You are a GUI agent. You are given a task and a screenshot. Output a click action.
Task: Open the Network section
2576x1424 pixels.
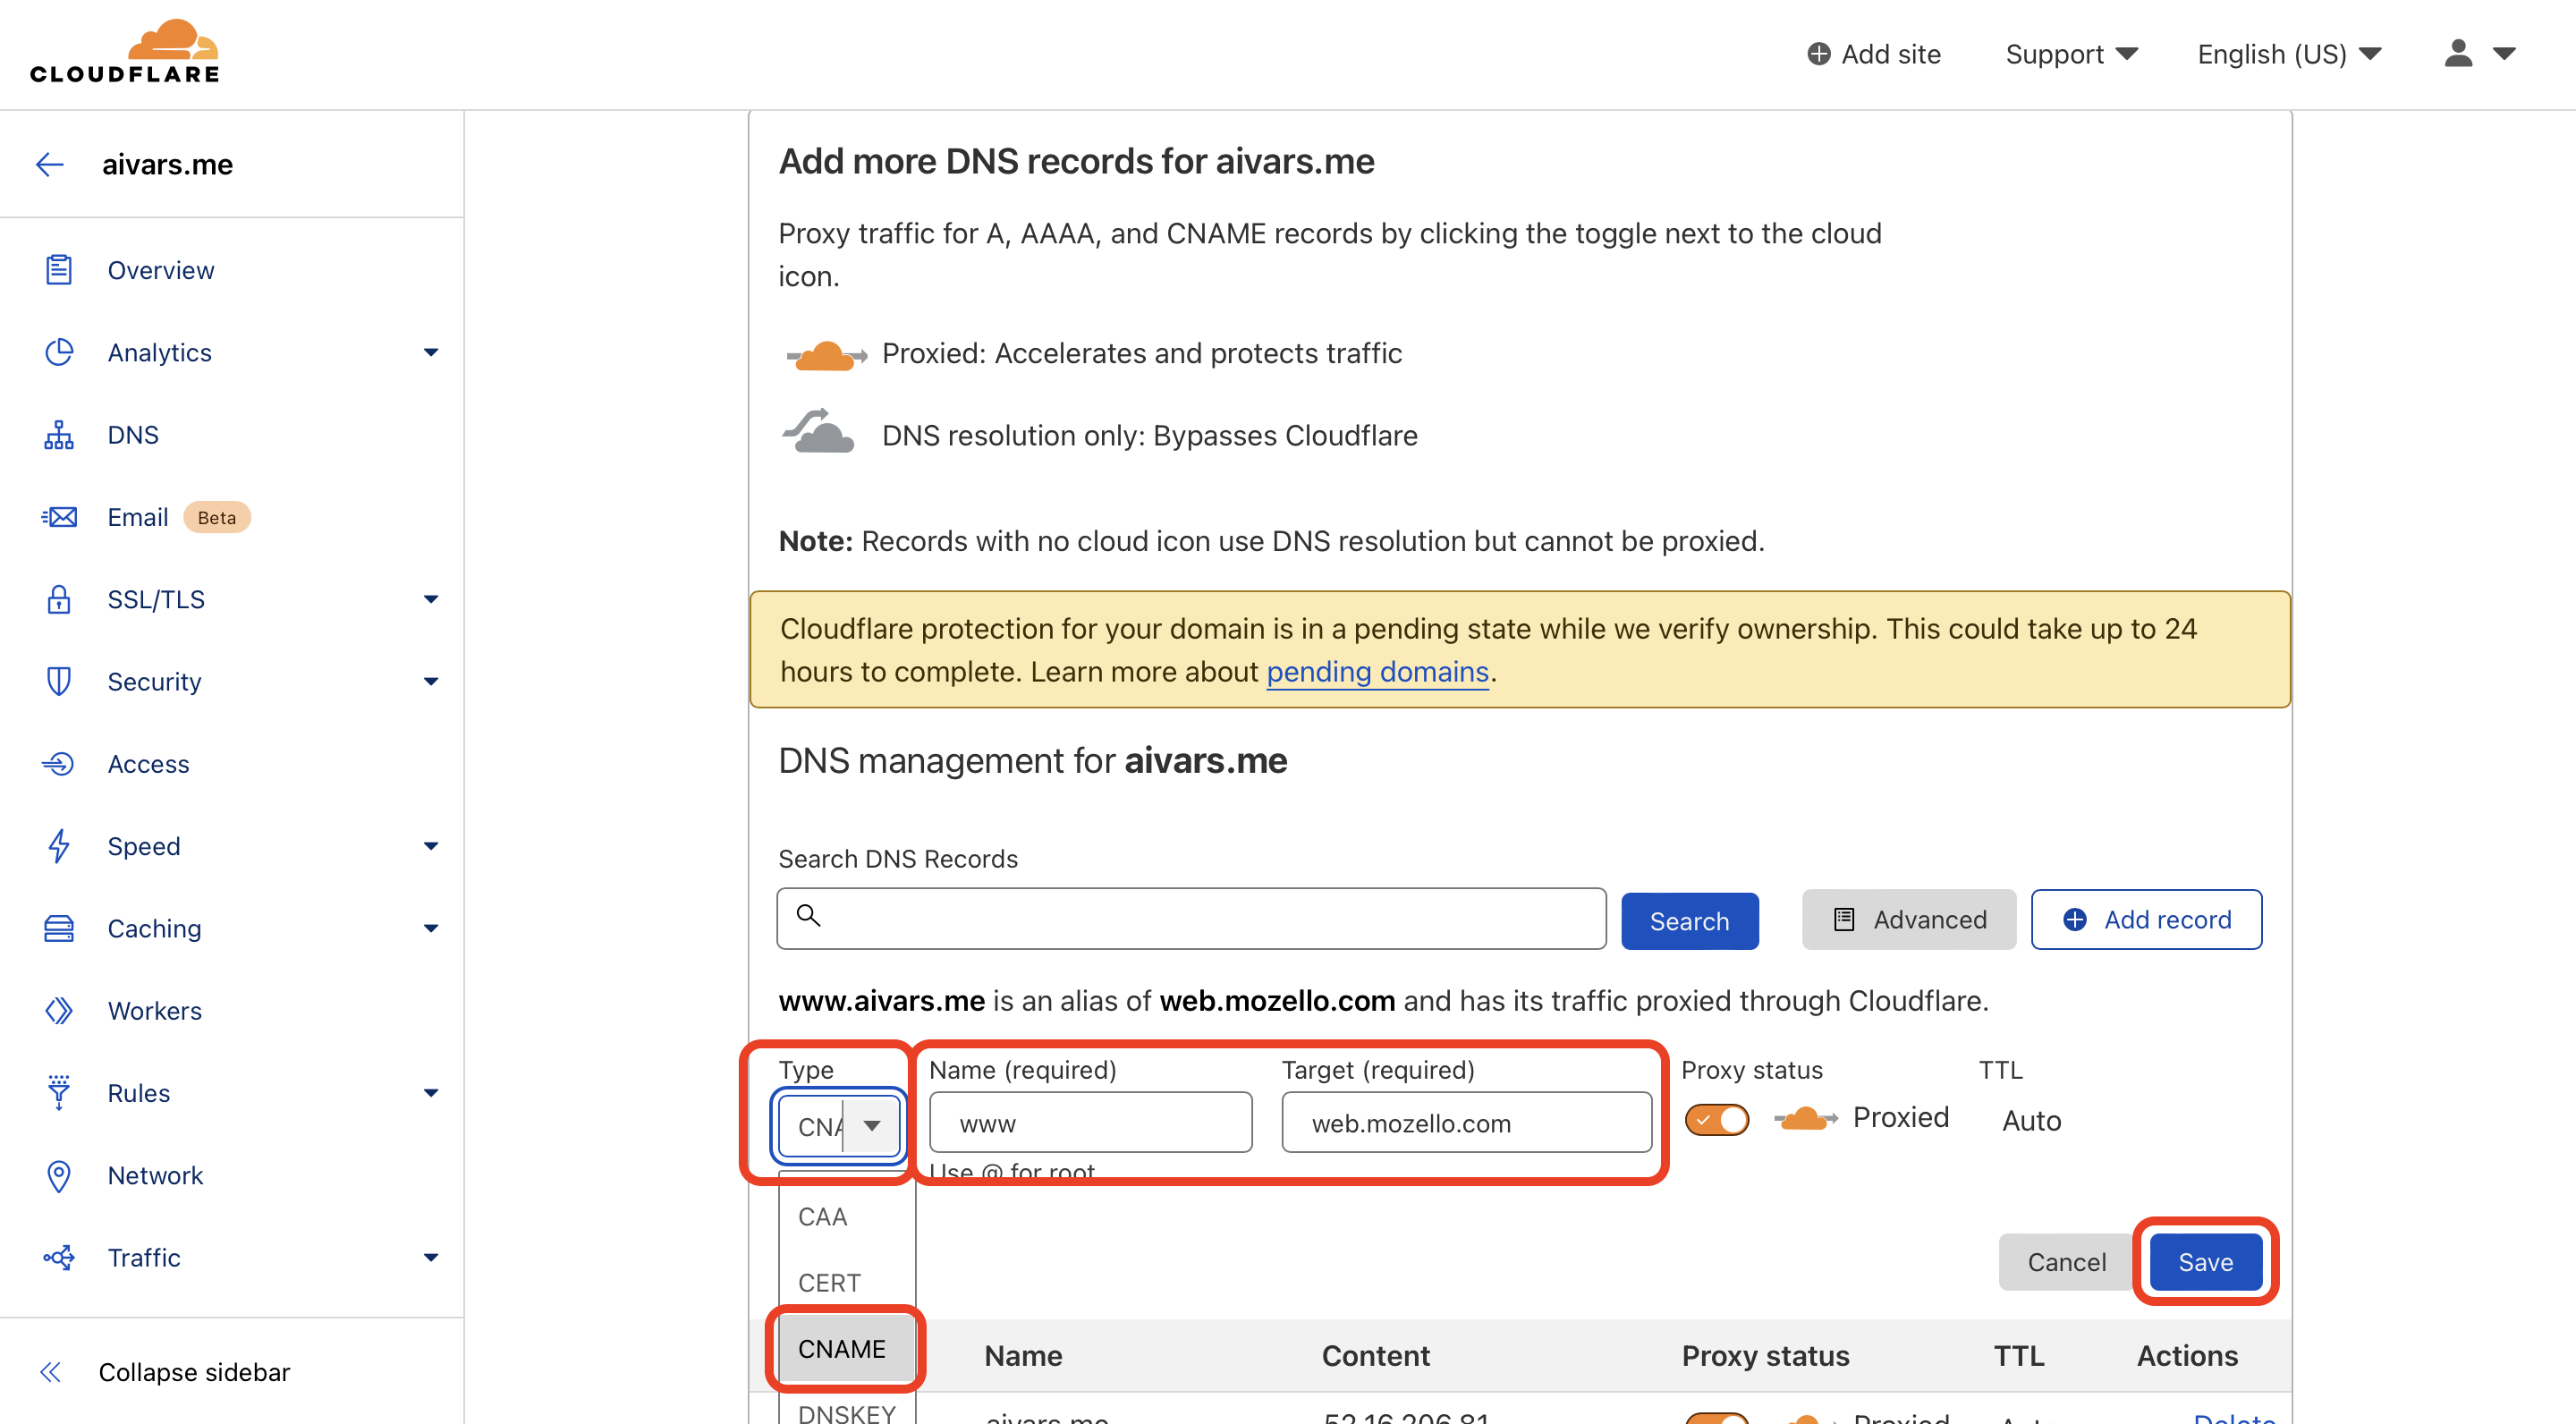pyautogui.click(x=155, y=1176)
